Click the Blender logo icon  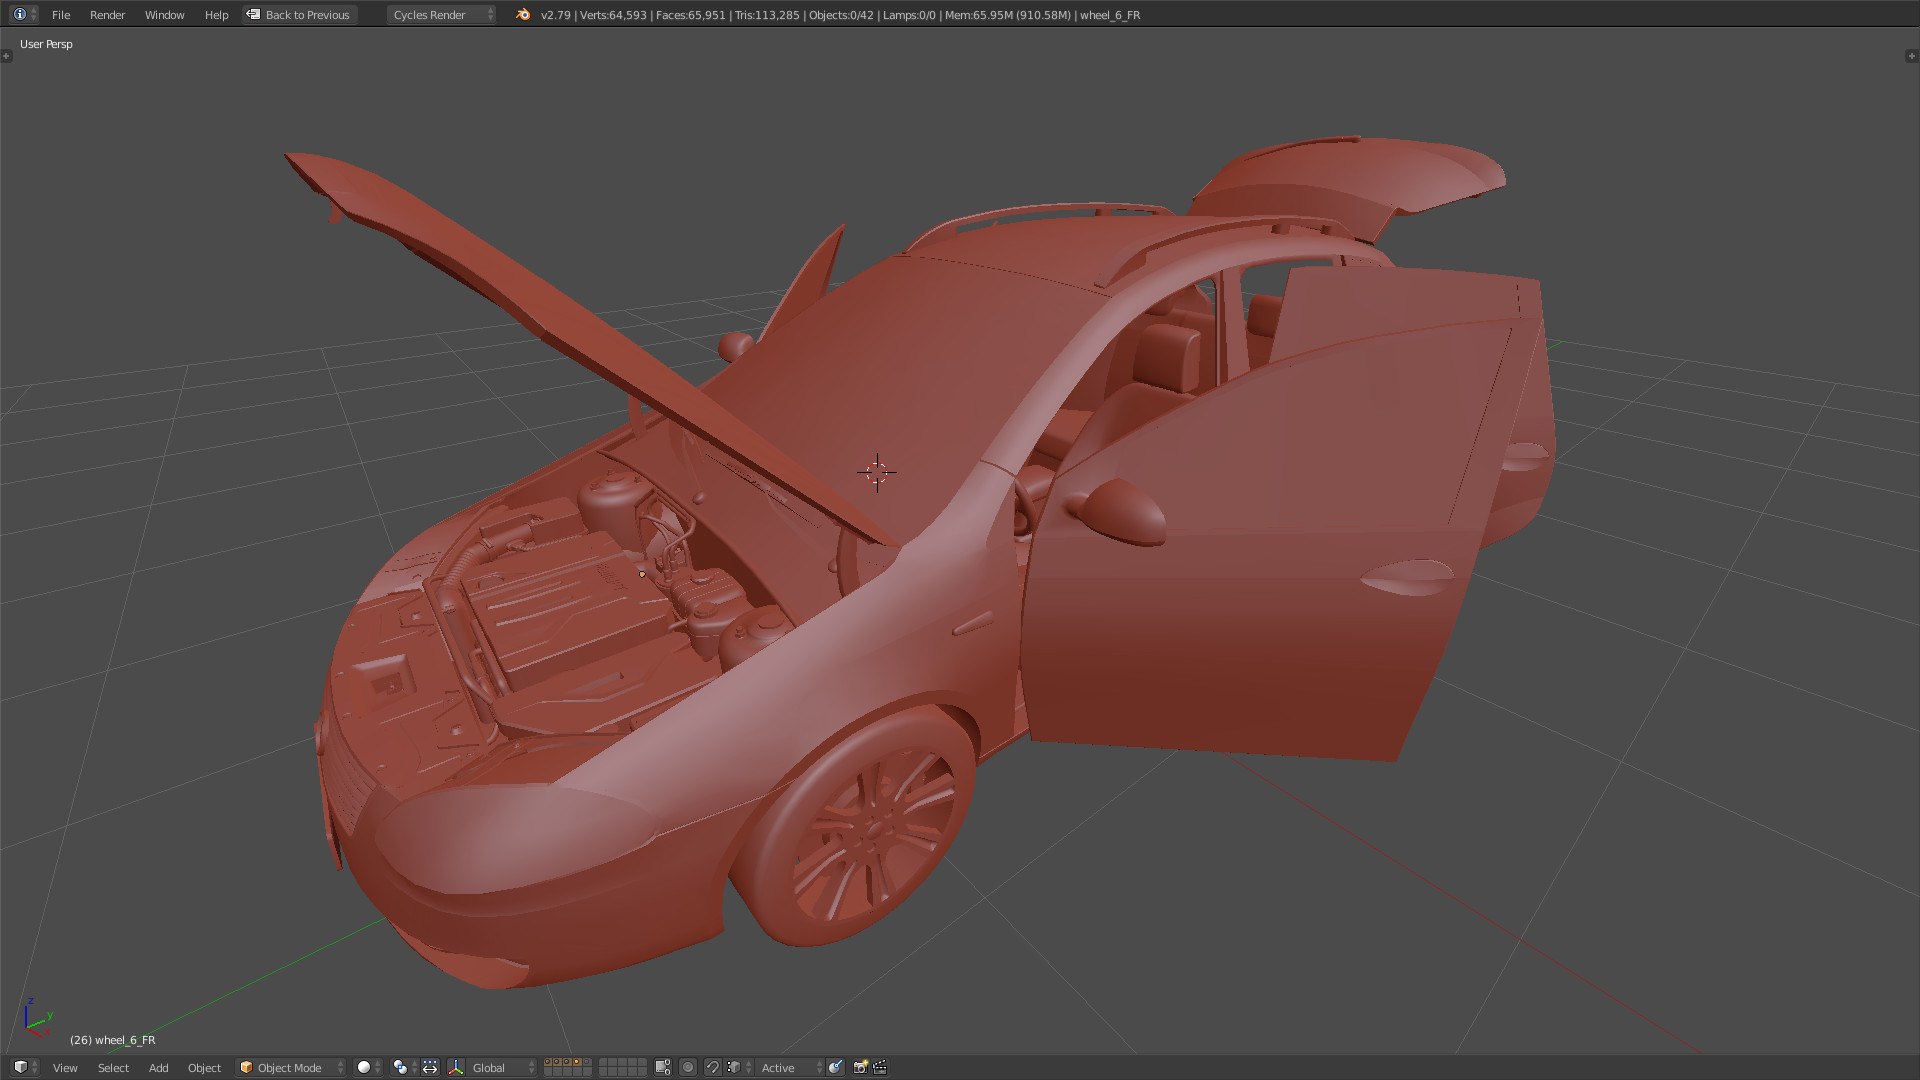point(523,14)
